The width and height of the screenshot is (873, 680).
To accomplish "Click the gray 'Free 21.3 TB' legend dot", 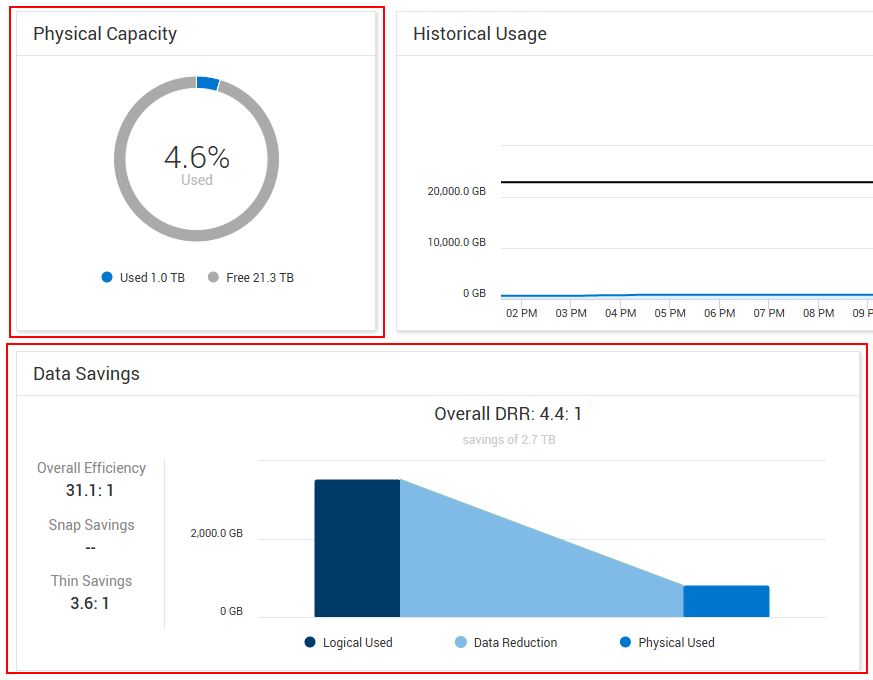I will click(213, 277).
